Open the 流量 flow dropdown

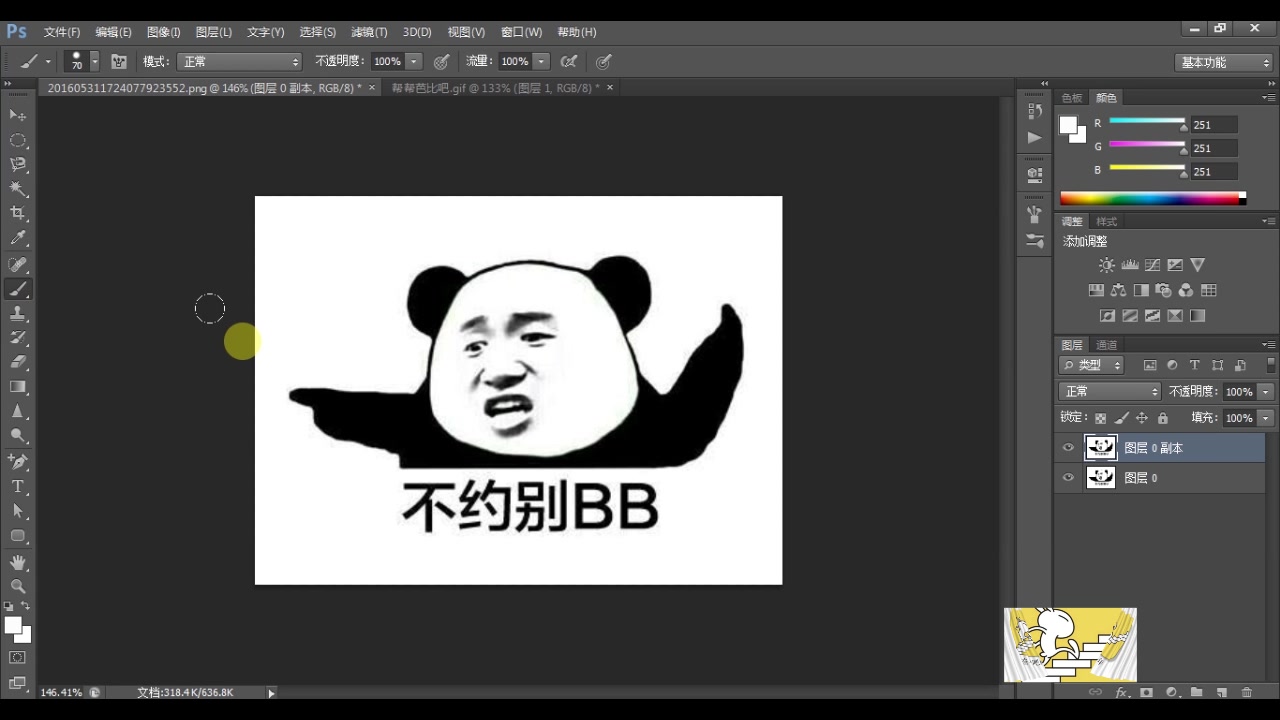[541, 61]
